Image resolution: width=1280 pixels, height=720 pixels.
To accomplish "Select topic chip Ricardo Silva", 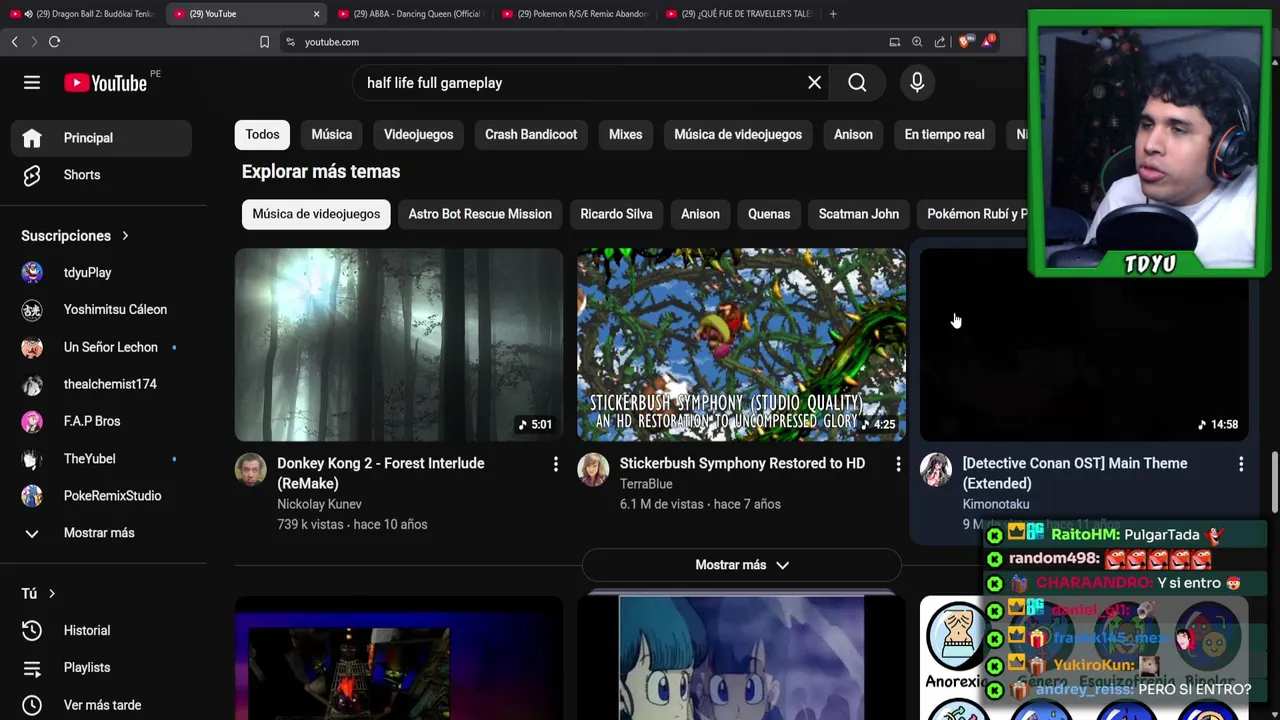I will click(x=616, y=214).
